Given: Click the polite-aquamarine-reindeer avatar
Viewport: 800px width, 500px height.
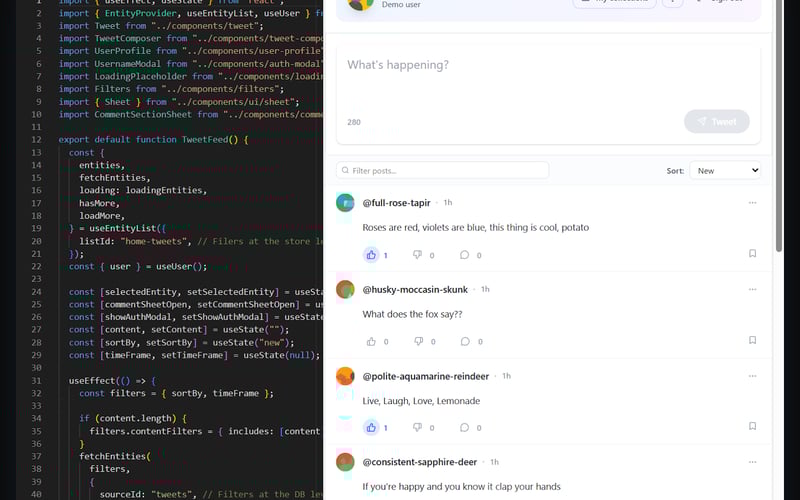Looking at the screenshot, I should pos(345,376).
